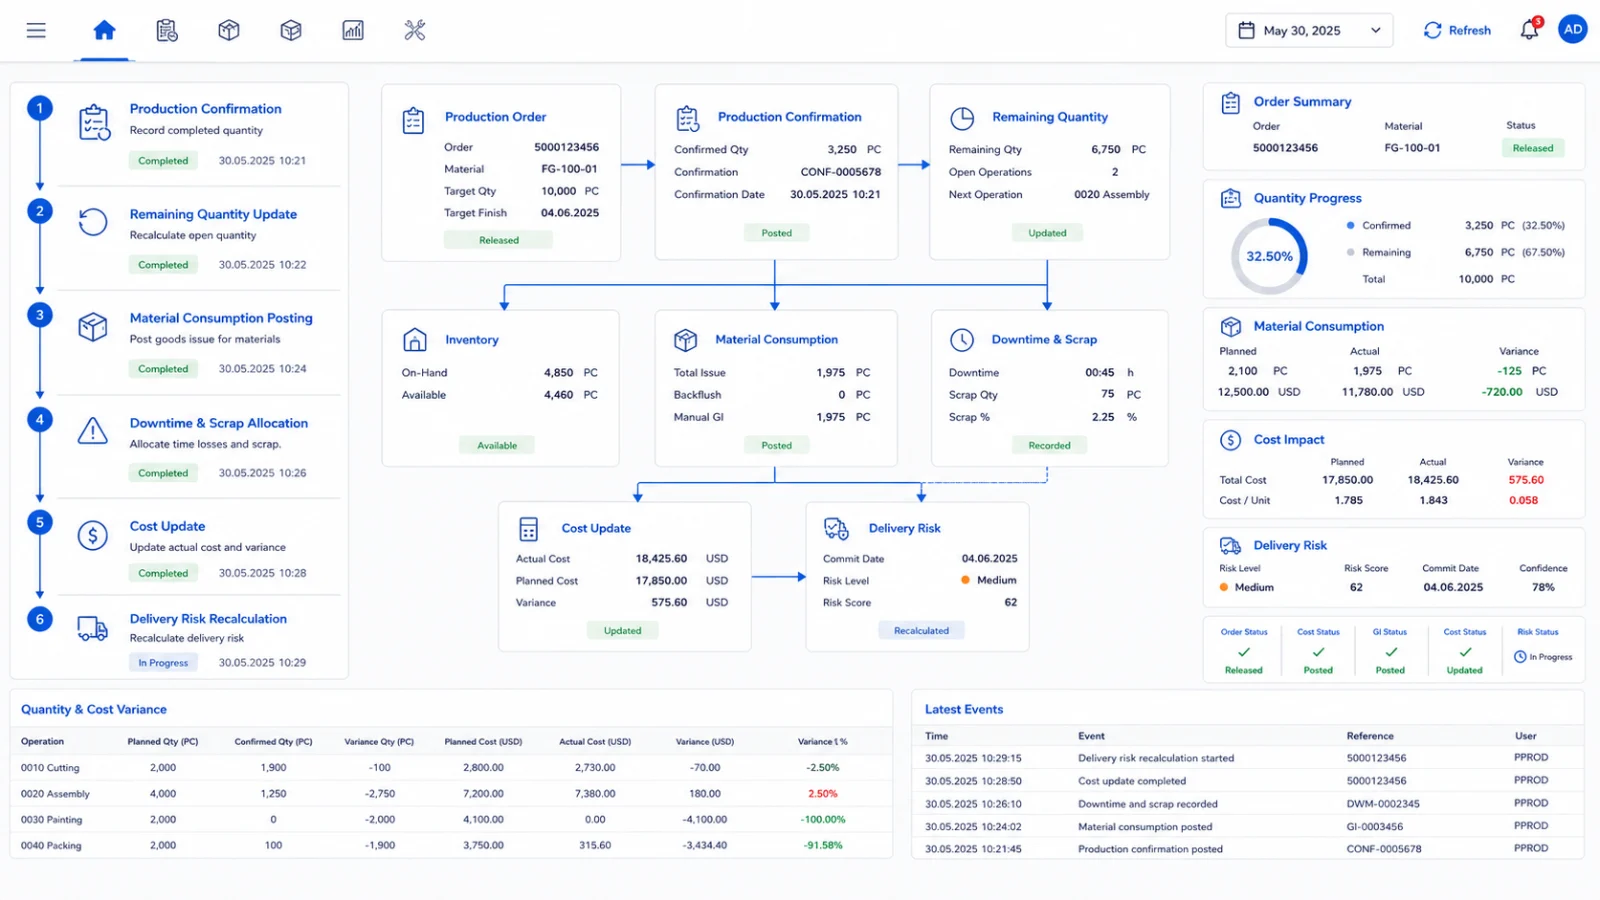Expand the May 30, 2025 date dropdown
The height and width of the screenshot is (900, 1600).
point(1309,30)
